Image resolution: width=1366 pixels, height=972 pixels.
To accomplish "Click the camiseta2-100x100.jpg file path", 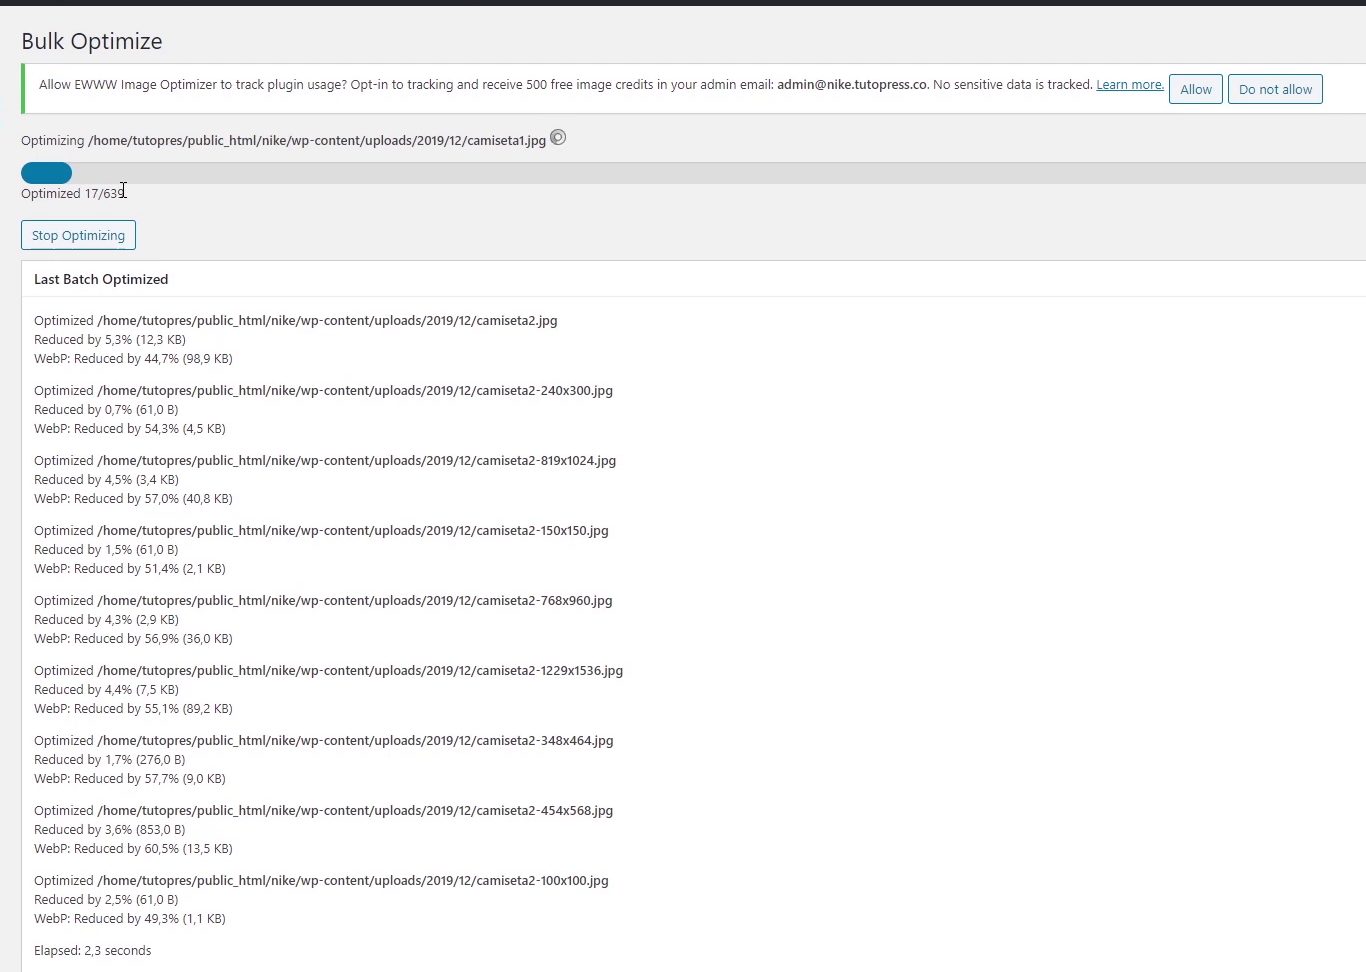I will click(353, 881).
